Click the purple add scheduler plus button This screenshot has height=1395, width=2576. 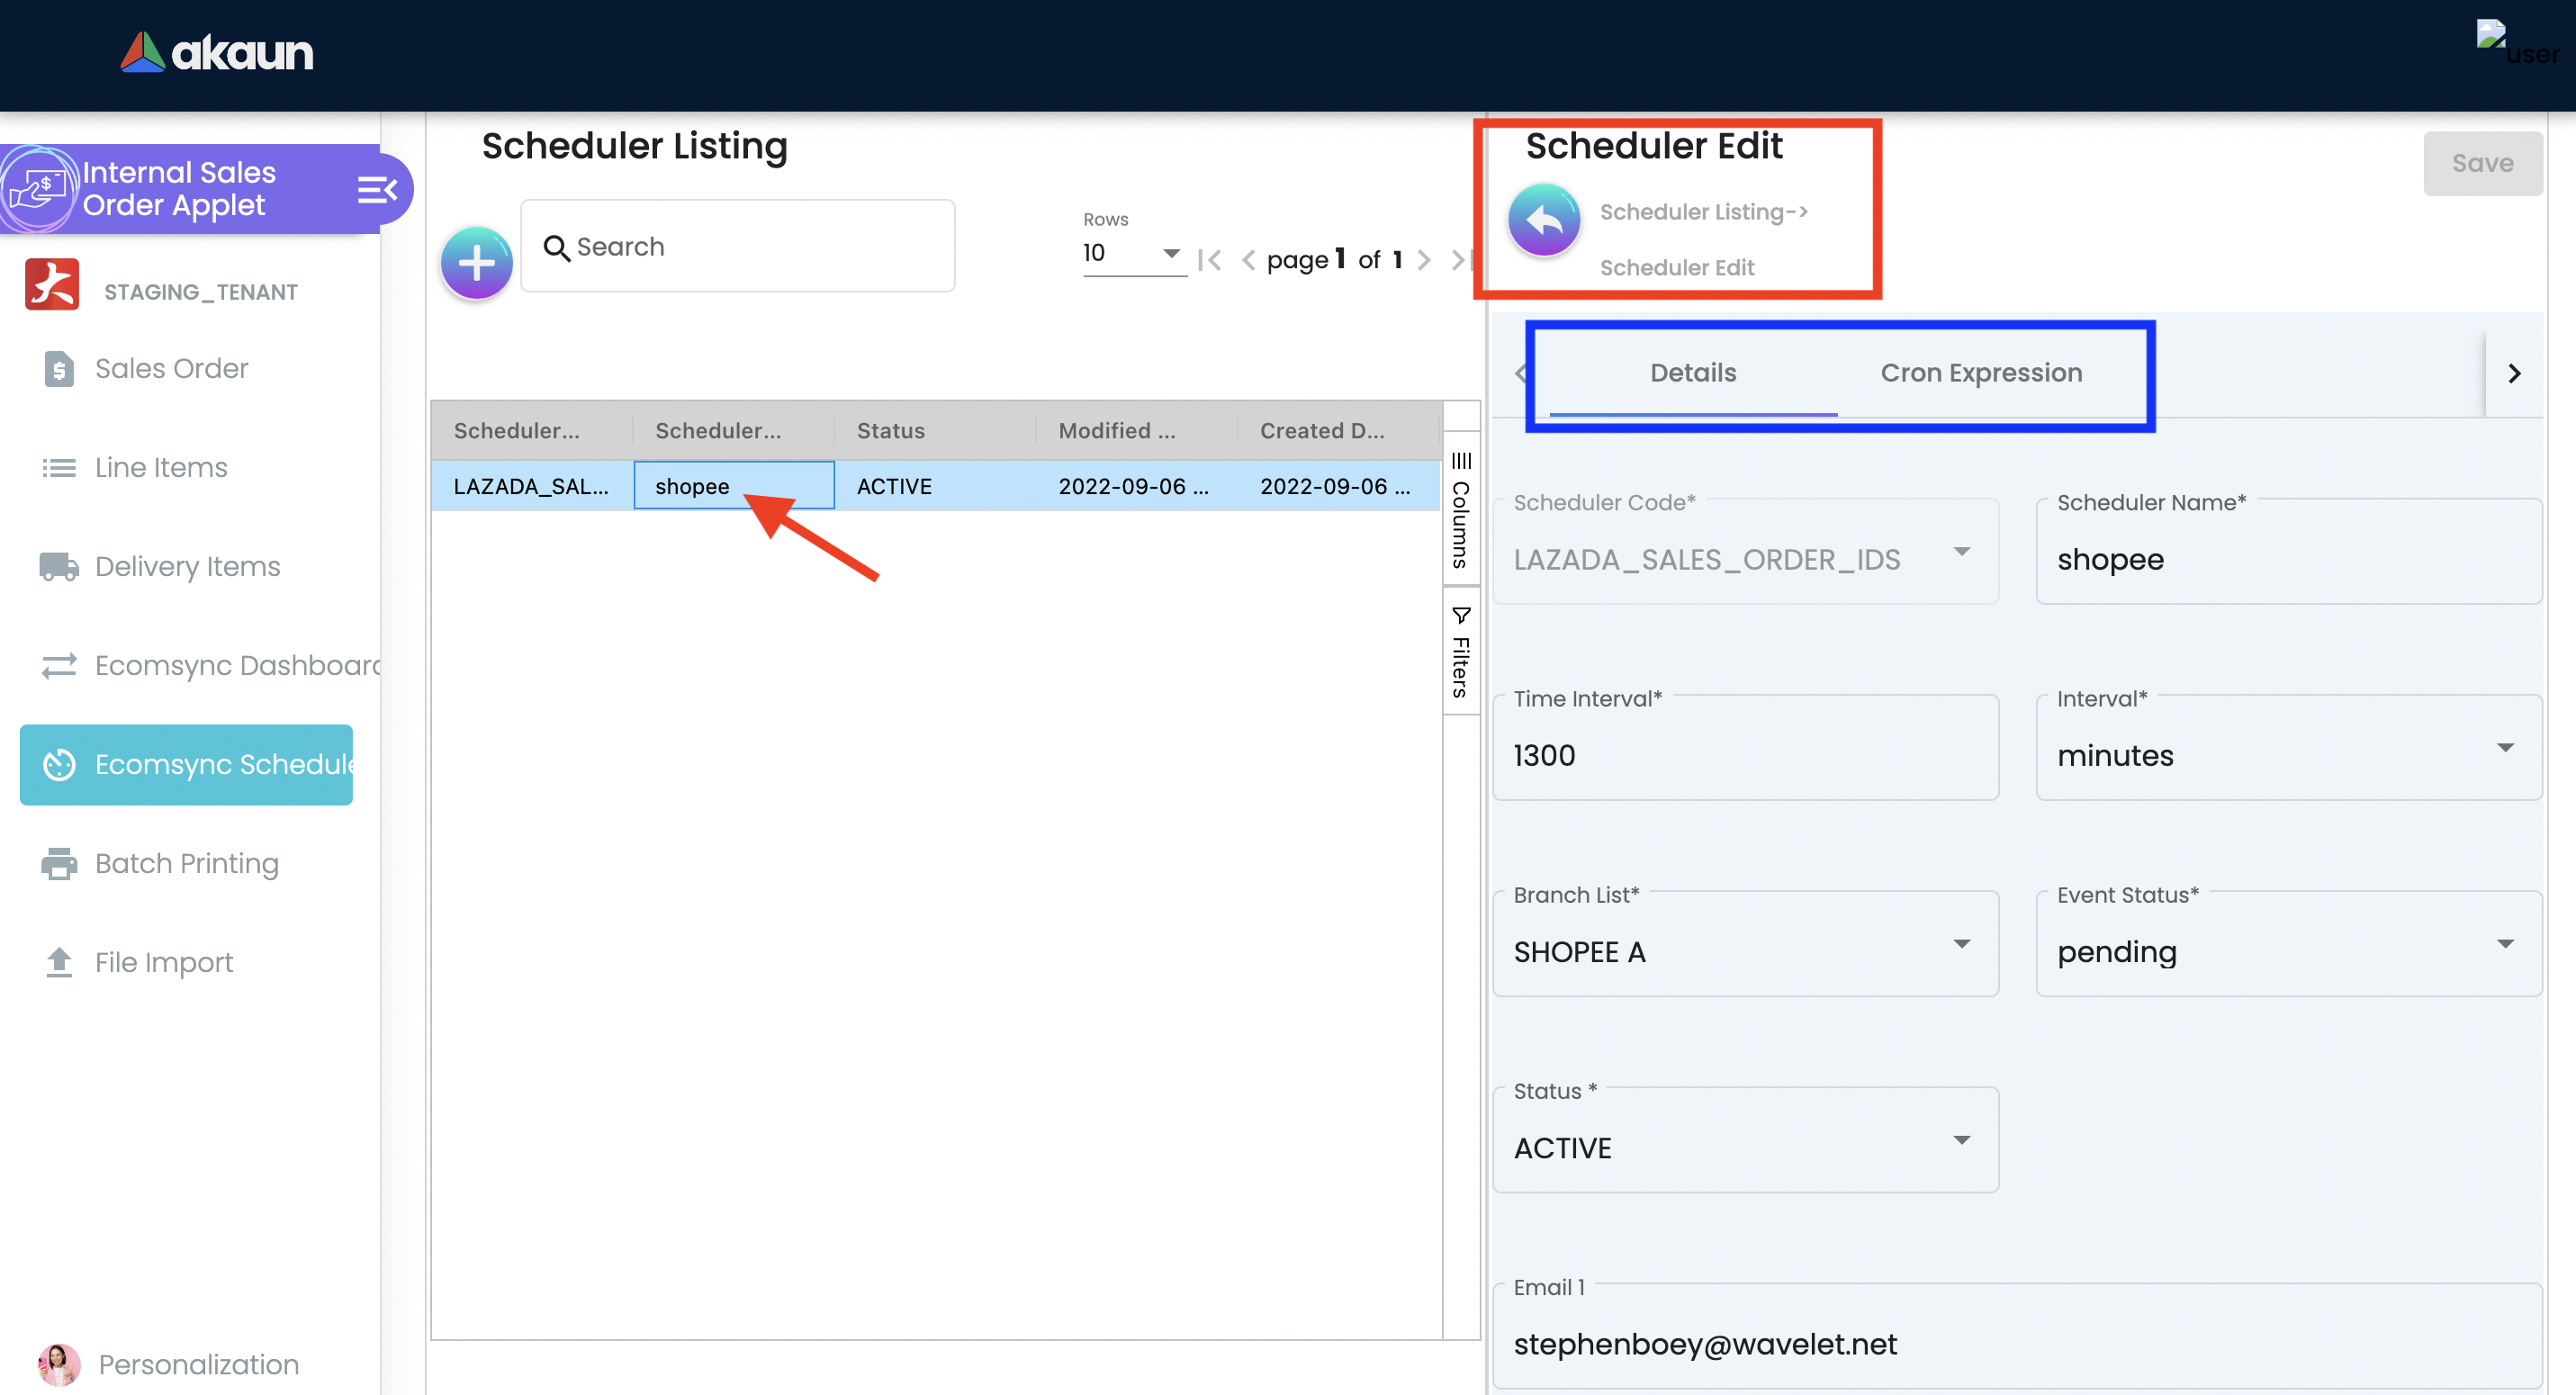(476, 263)
